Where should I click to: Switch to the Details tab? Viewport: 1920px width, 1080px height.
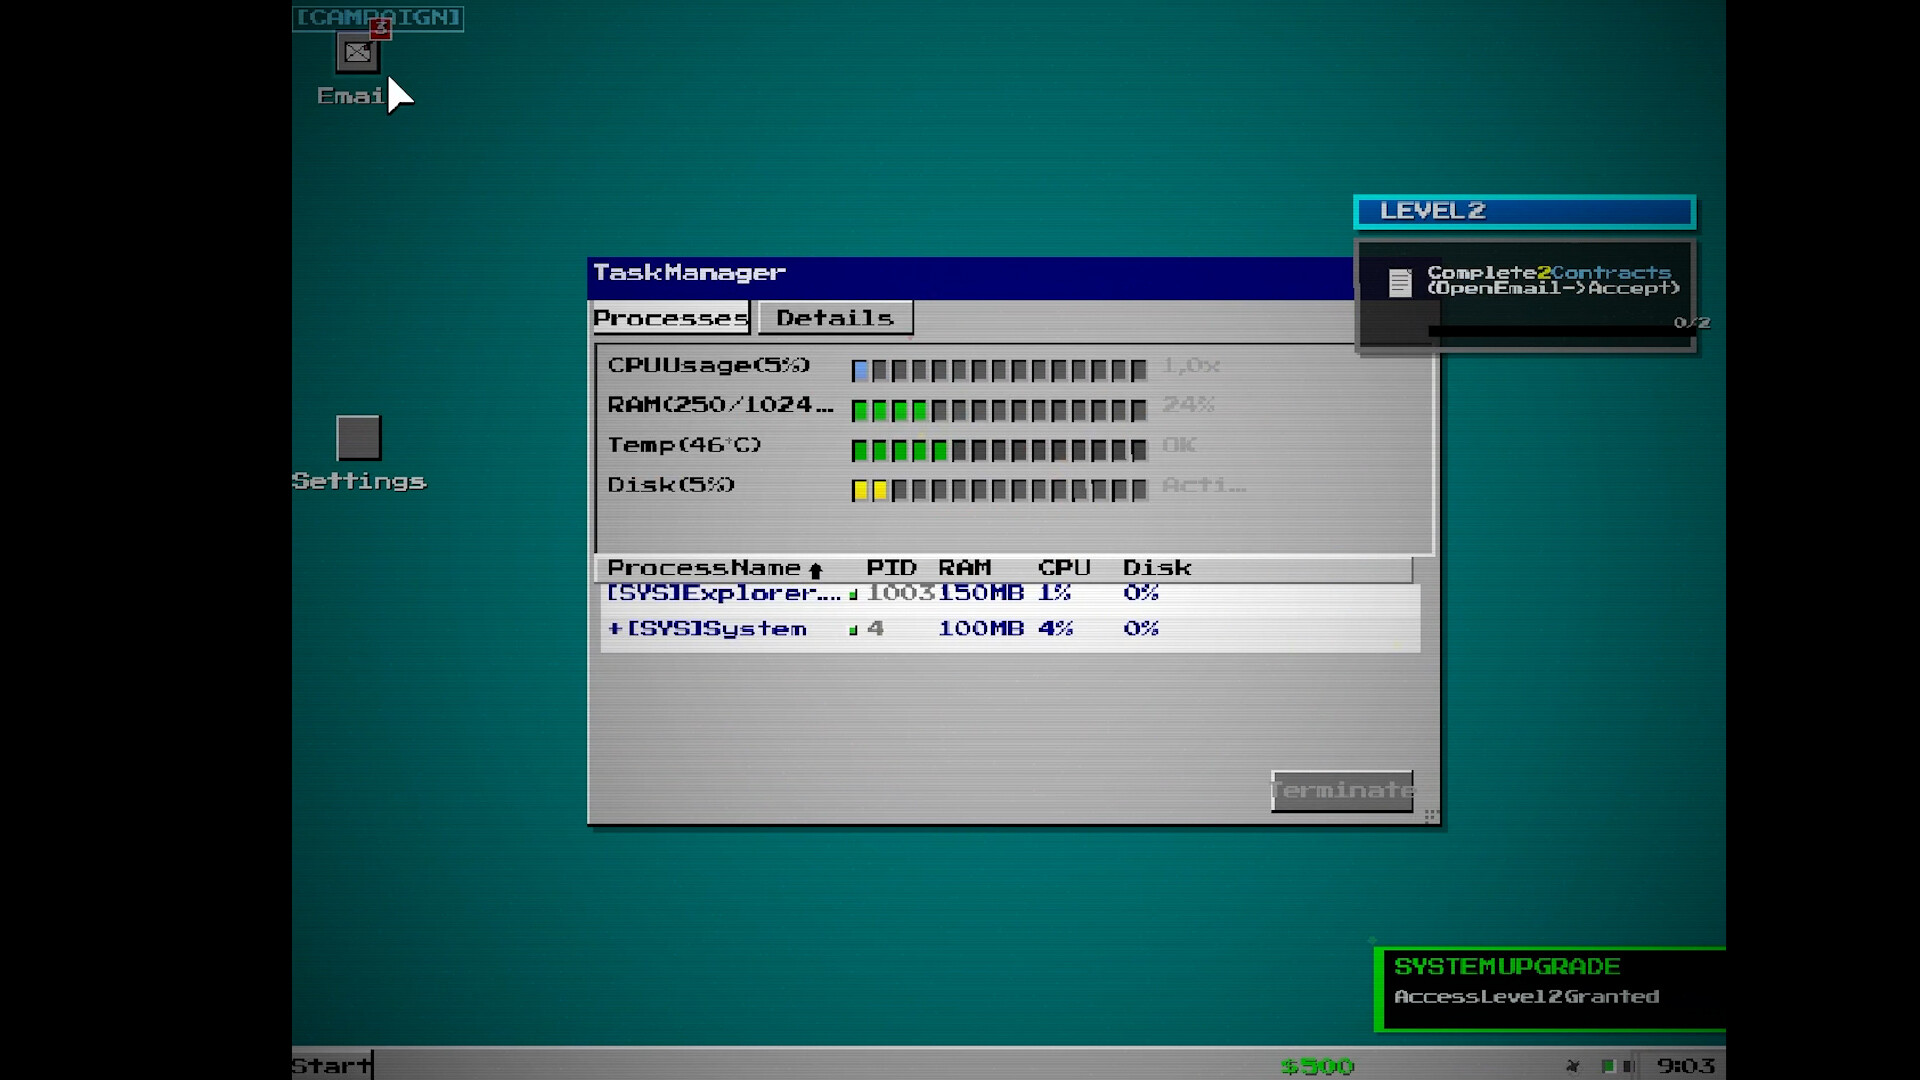click(835, 318)
